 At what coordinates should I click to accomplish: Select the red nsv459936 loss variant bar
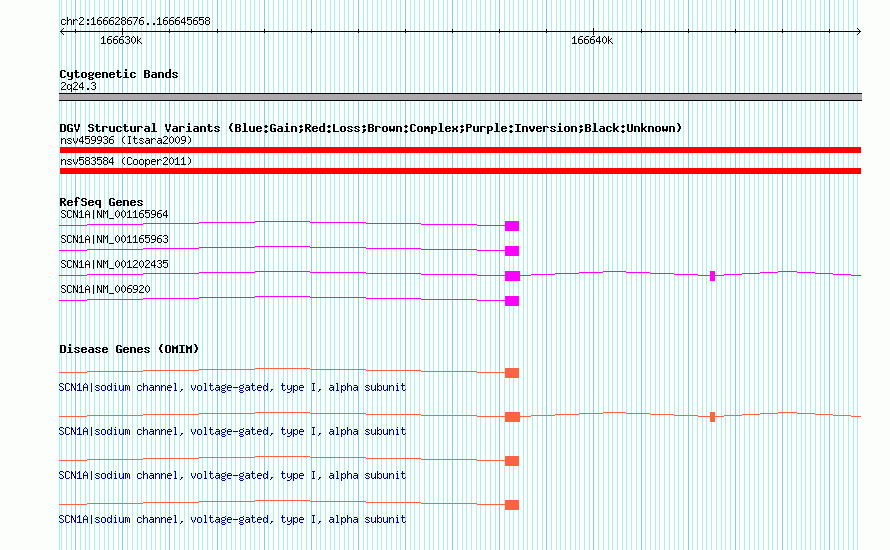point(460,150)
